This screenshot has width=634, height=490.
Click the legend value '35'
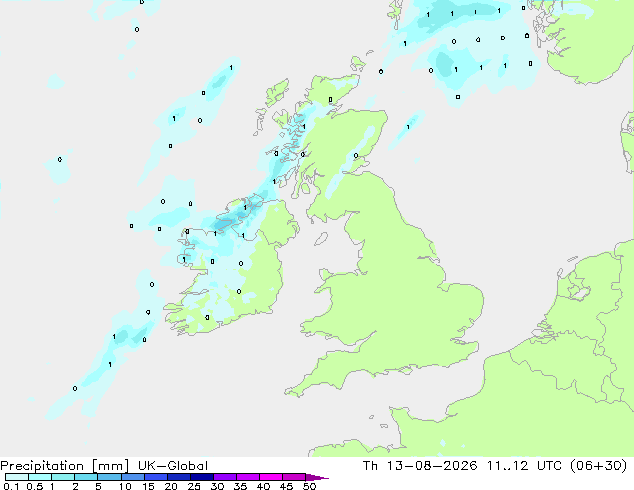[240, 486]
